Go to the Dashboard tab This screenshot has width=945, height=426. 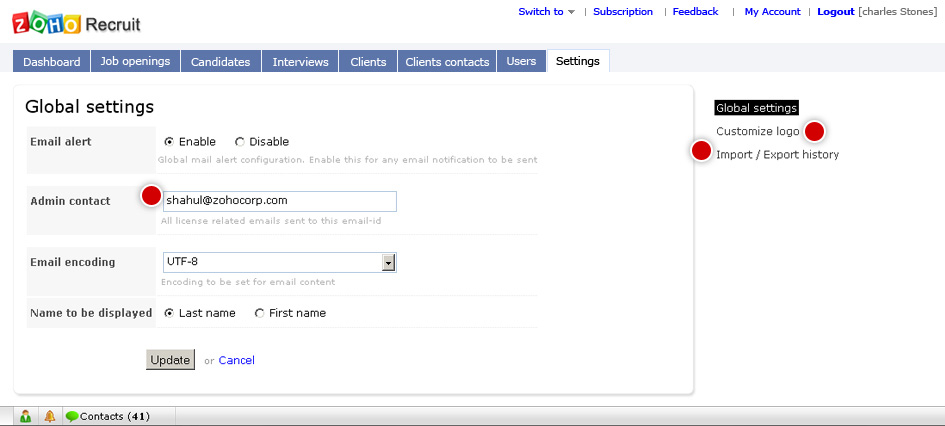52,61
